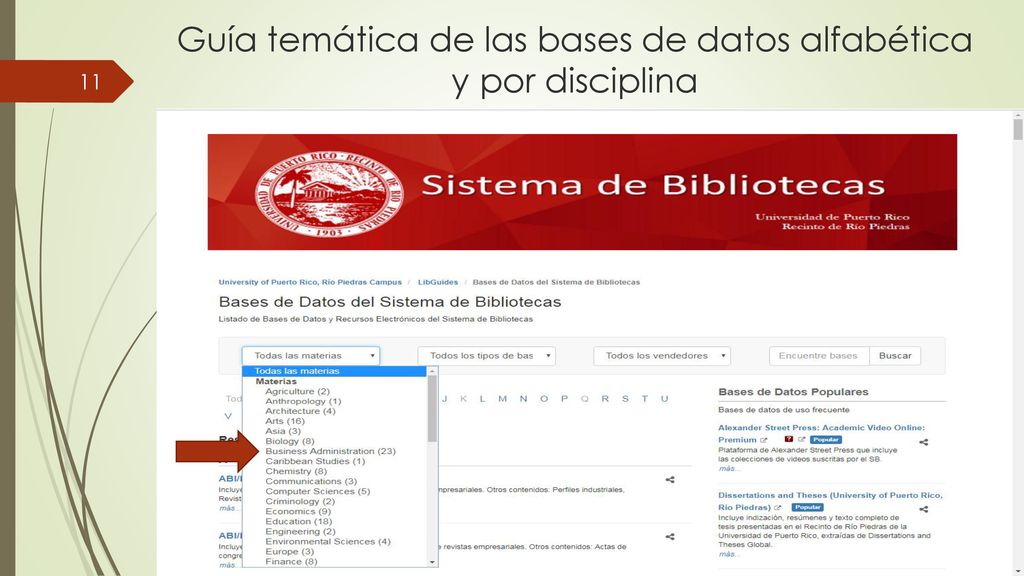1024x576 pixels.
Task: Click the Buscar search button
Action: click(x=895, y=356)
